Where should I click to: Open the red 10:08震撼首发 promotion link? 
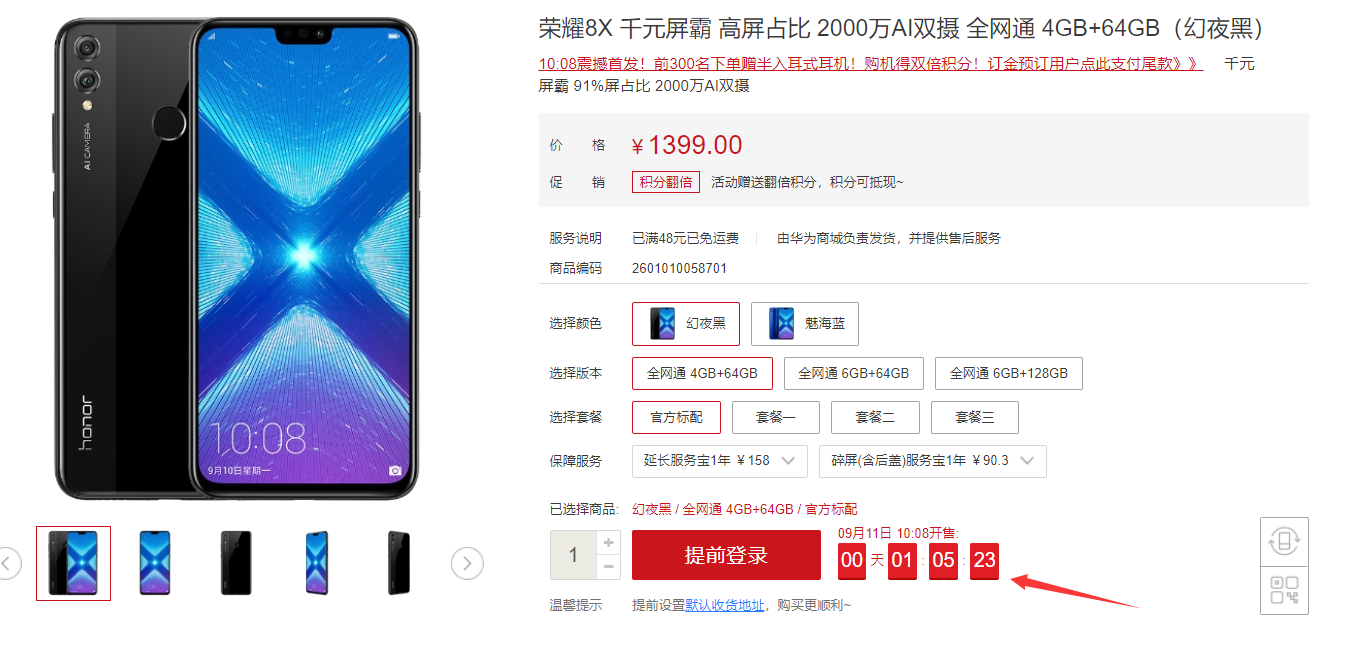870,64
